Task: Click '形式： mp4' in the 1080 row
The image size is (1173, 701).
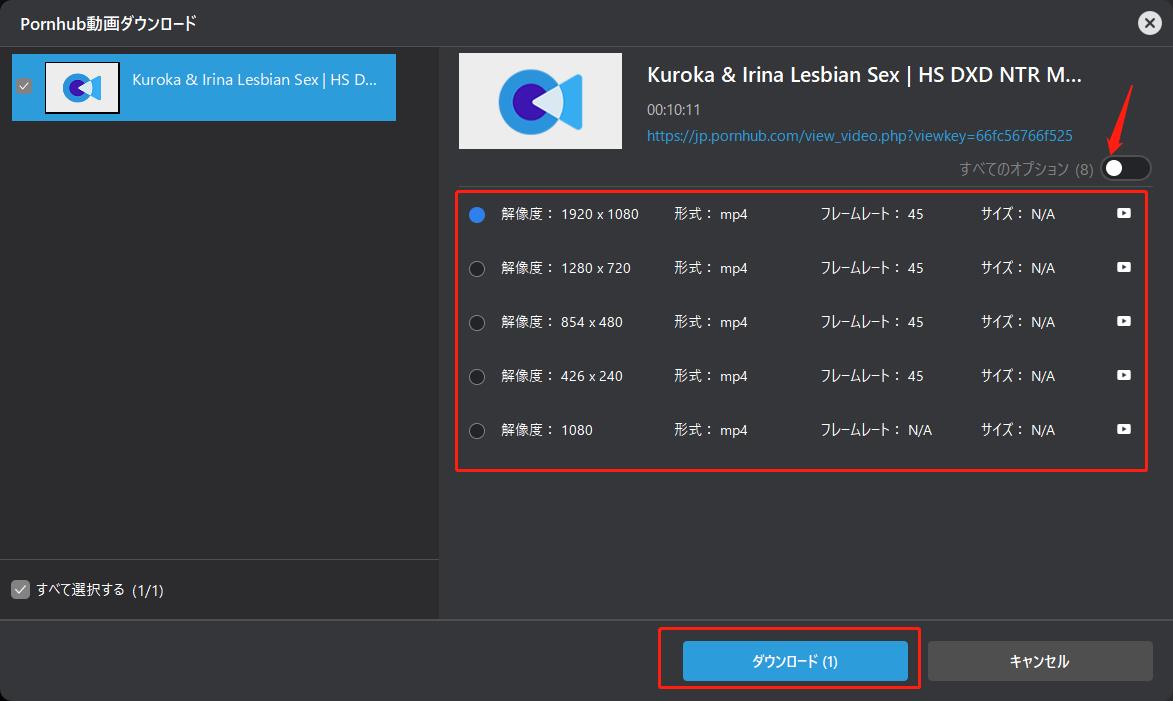Action: point(711,429)
